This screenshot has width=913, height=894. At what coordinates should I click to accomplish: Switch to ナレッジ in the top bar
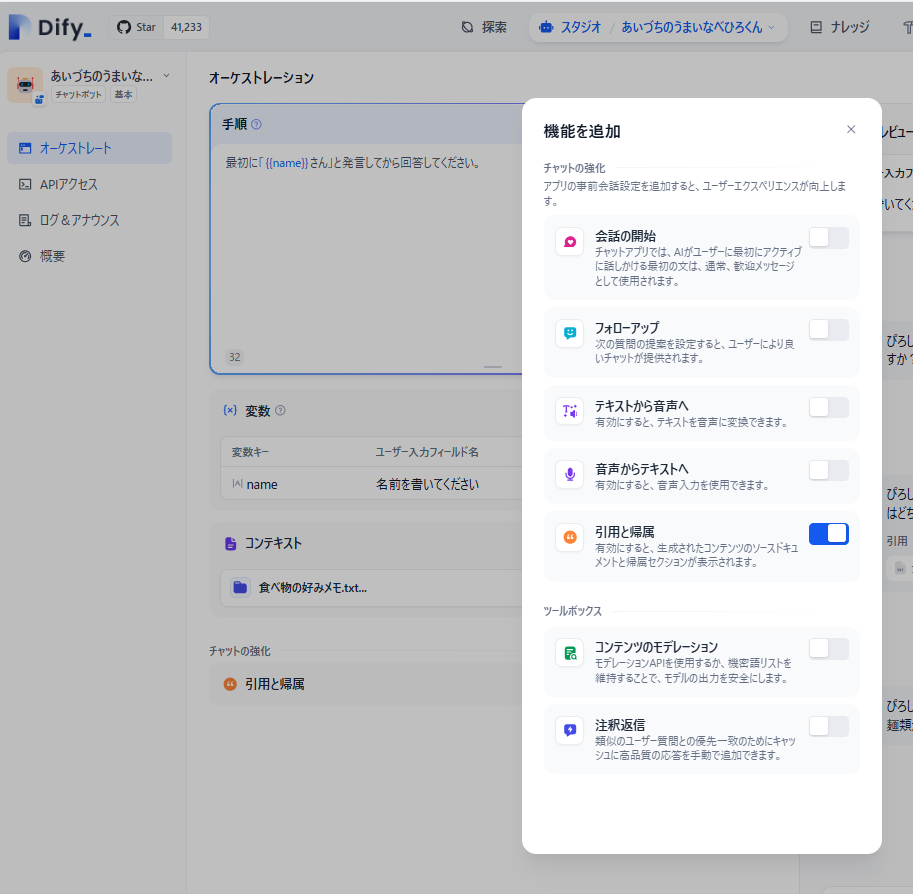point(842,27)
